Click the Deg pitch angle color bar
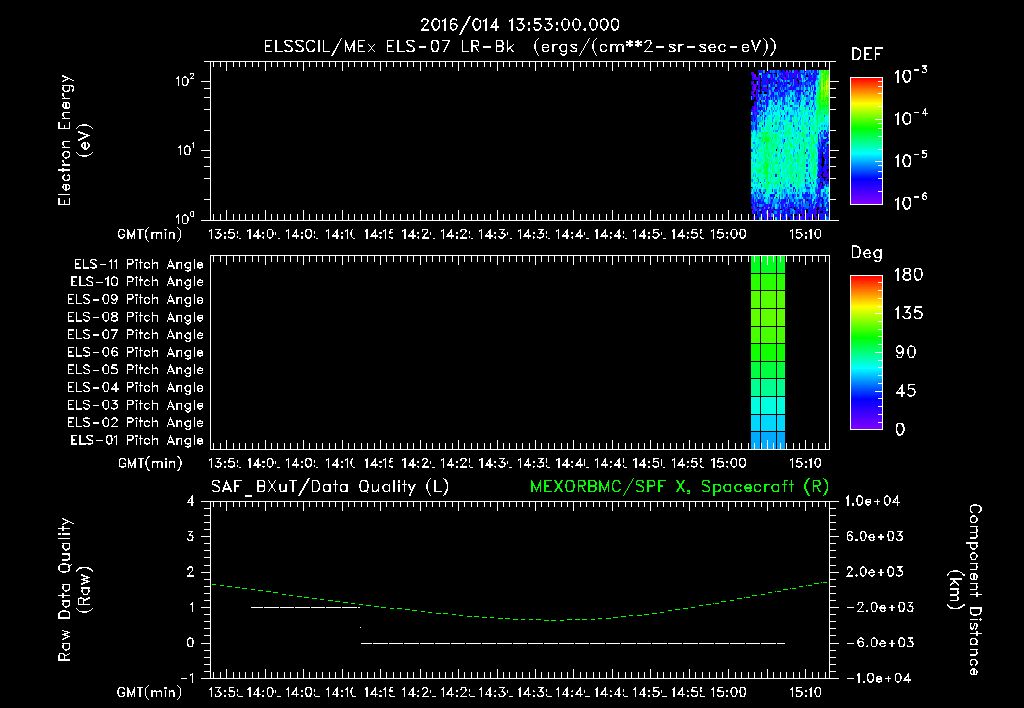1024x708 pixels. click(x=866, y=353)
